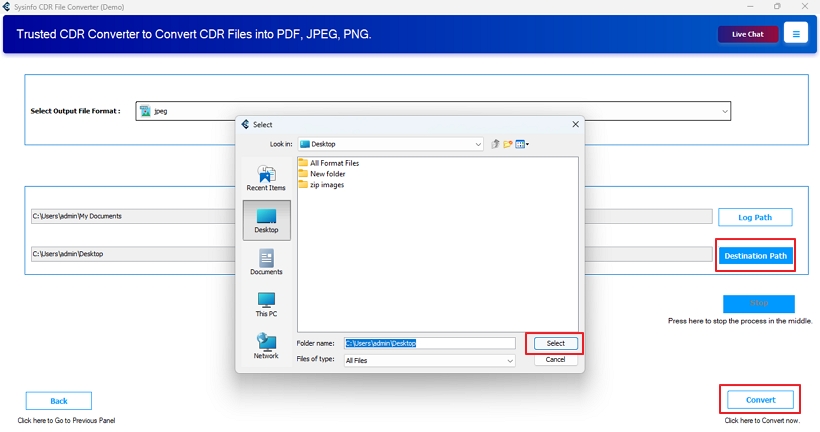Minimize the CDR File Converter window
The height and width of the screenshot is (432, 820).
750,6
